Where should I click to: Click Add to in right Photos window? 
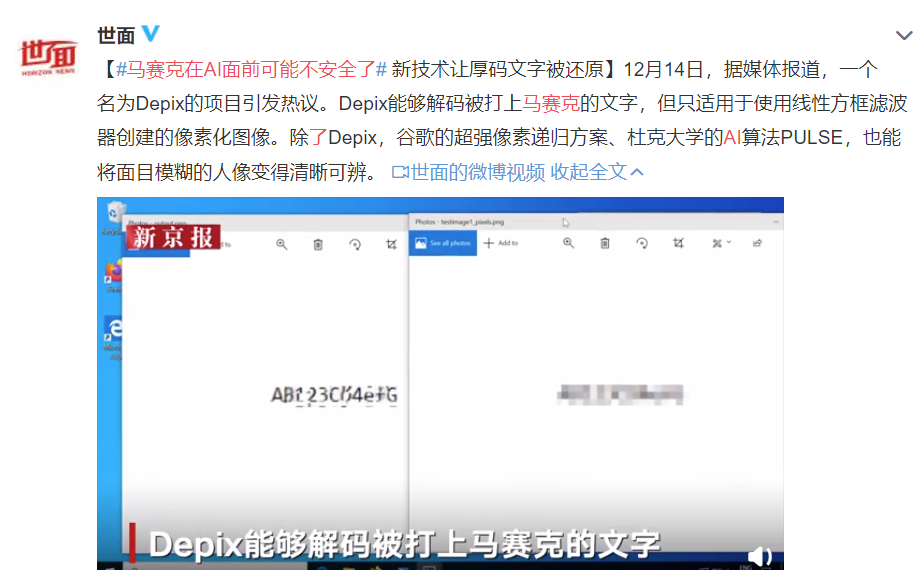point(501,243)
